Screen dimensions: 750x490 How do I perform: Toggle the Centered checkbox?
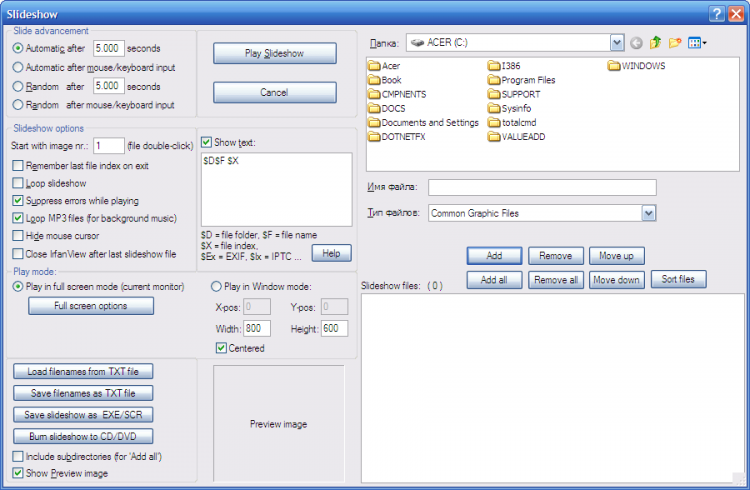221,348
